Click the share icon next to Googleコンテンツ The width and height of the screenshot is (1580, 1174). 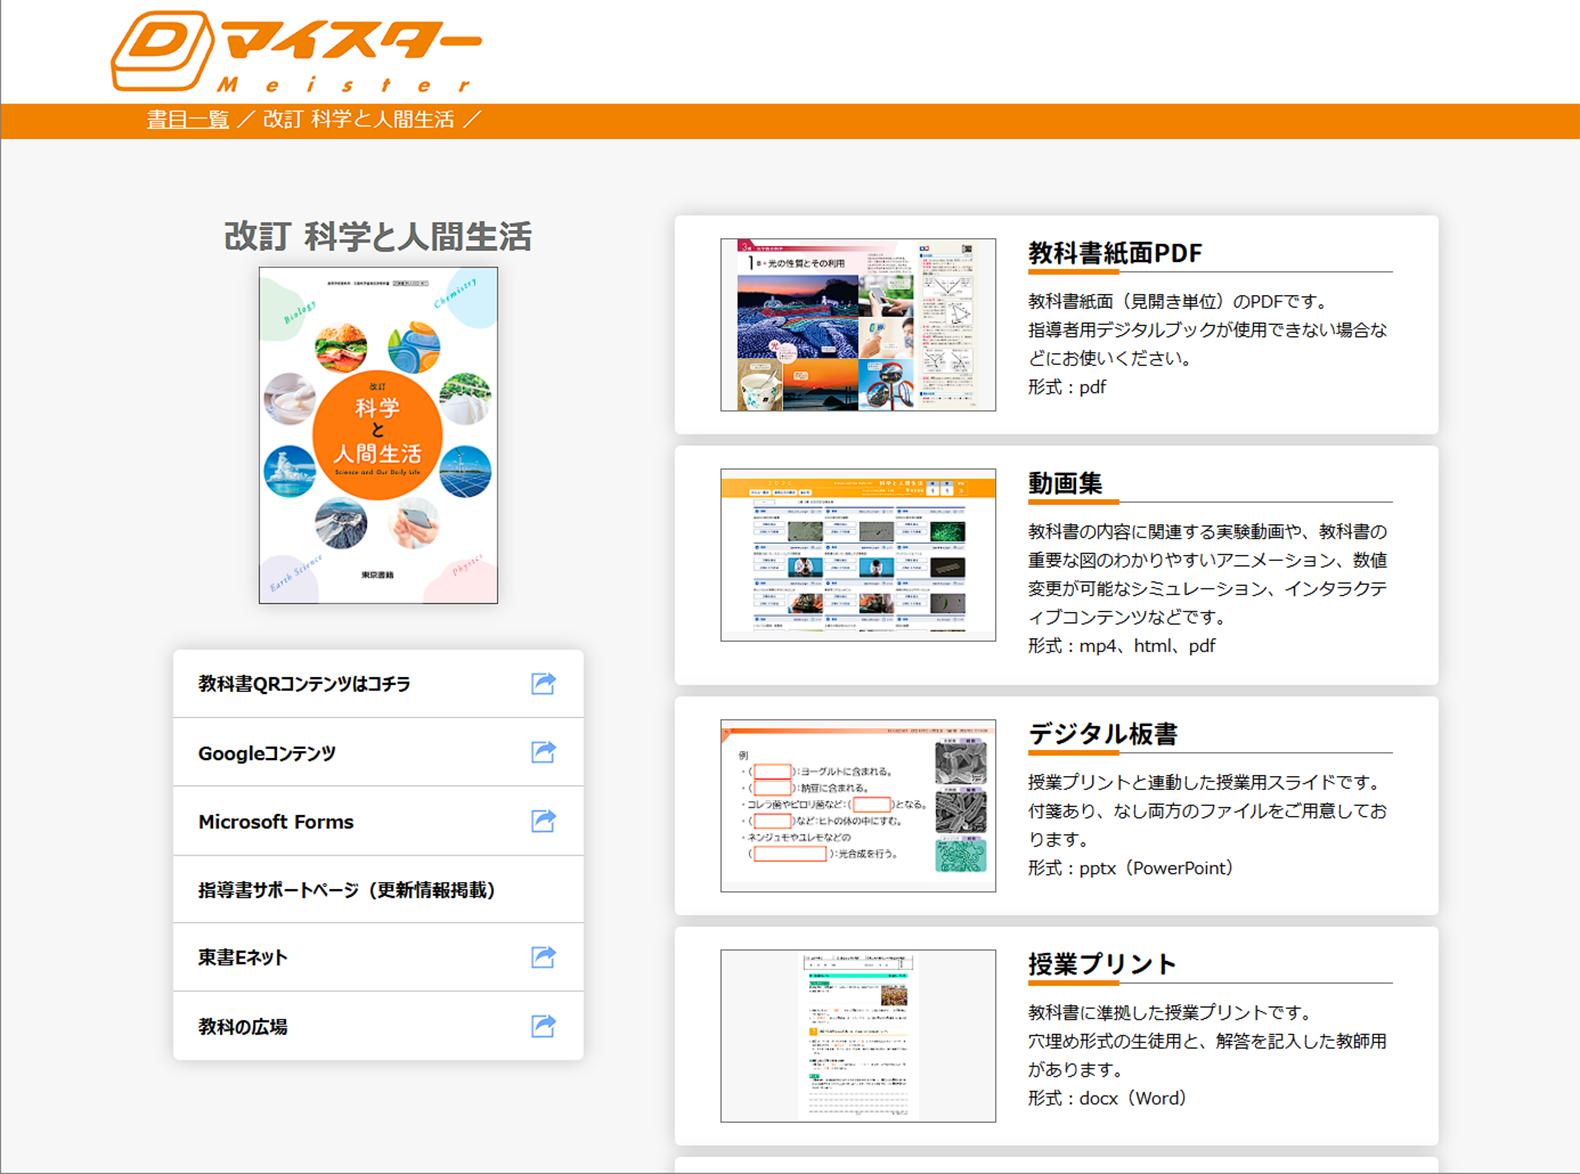[543, 752]
